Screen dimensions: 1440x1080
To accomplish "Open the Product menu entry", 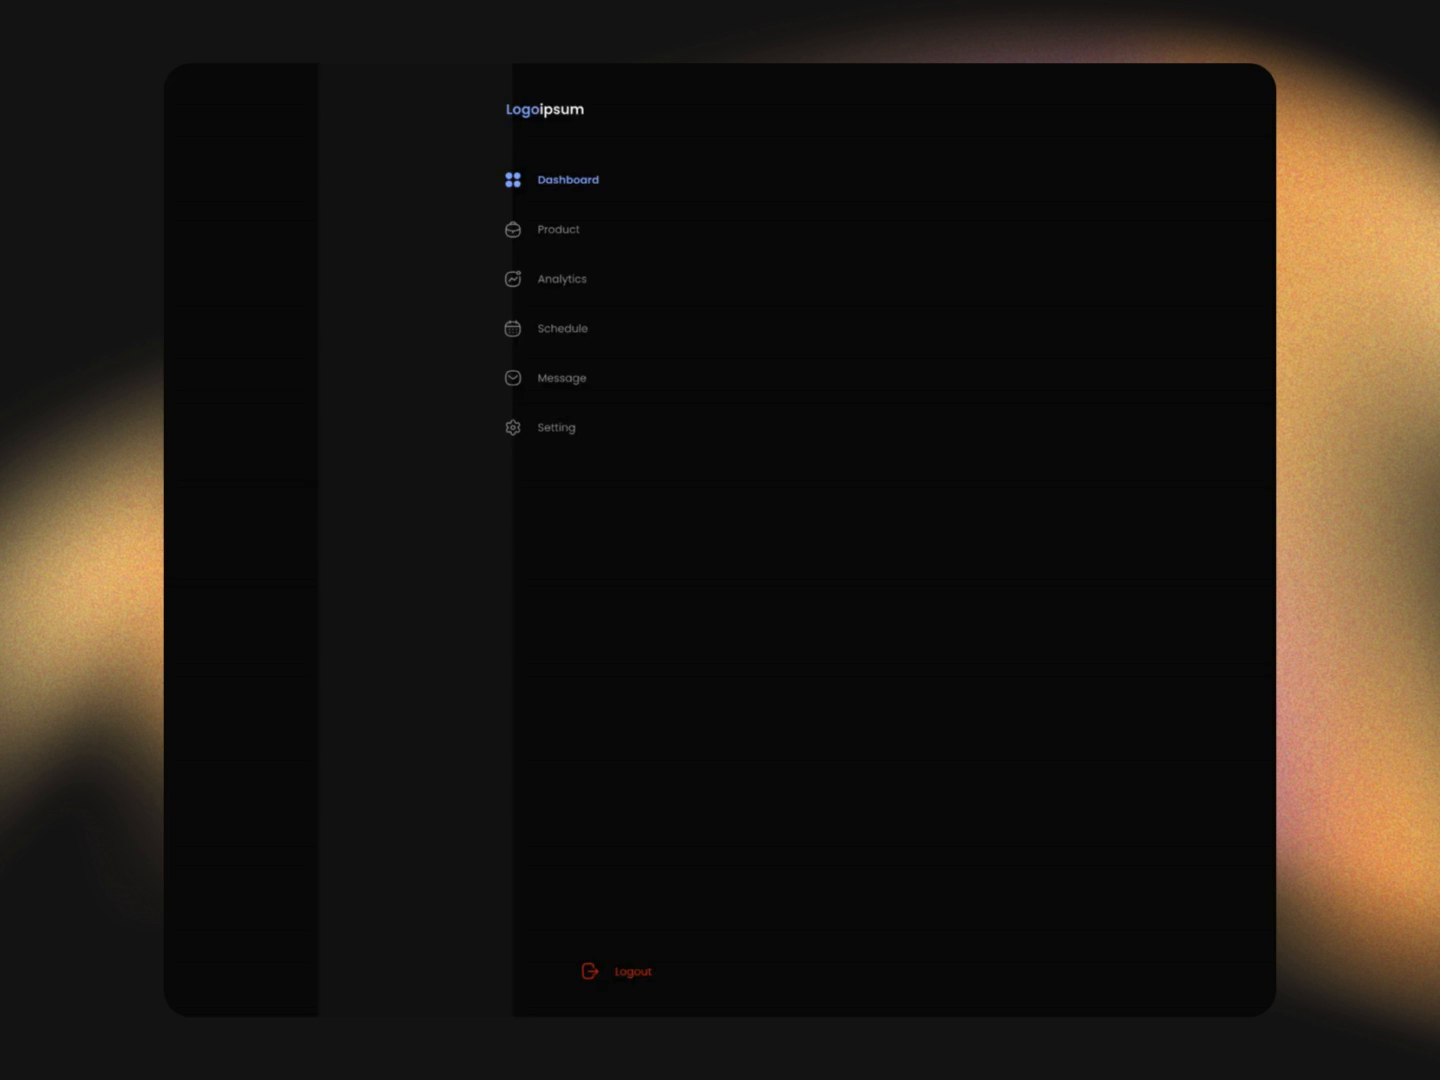I will click(x=558, y=229).
